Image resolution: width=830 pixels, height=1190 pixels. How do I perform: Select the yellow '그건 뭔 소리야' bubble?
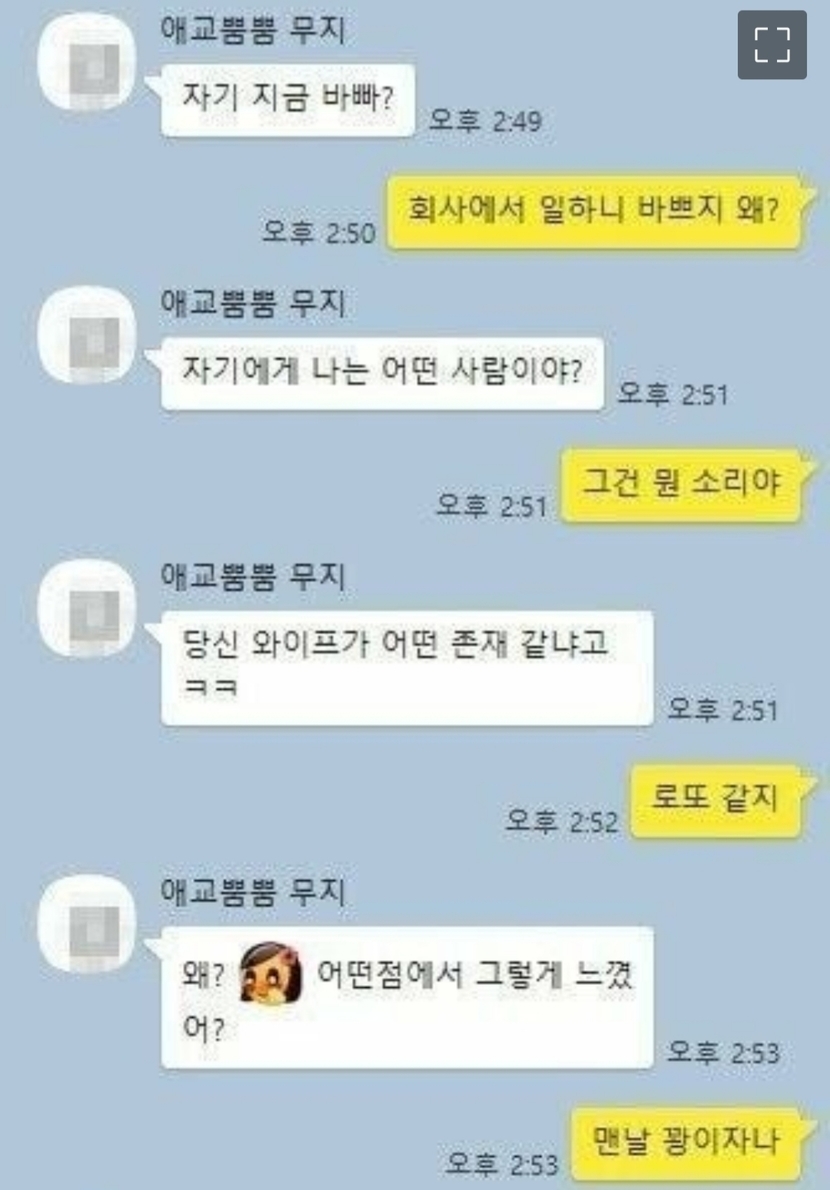point(681,485)
